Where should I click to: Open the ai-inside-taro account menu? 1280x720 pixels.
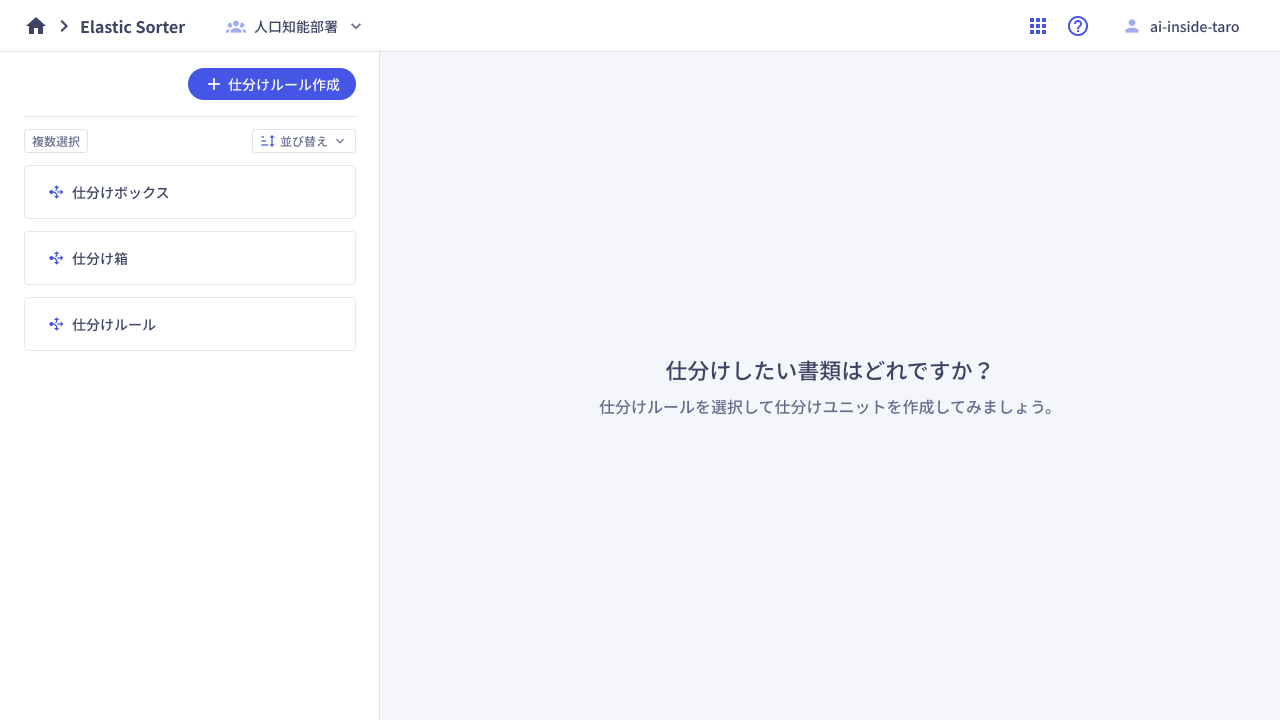pyautogui.click(x=1182, y=26)
